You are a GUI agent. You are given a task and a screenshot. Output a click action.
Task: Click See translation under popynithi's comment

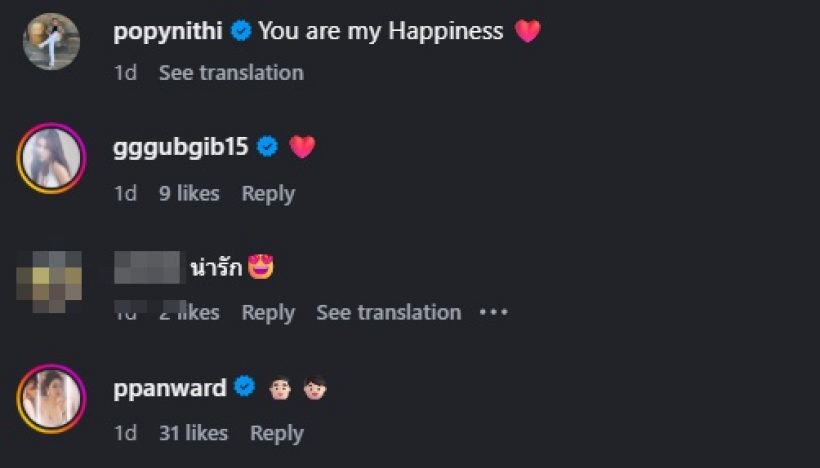[230, 73]
